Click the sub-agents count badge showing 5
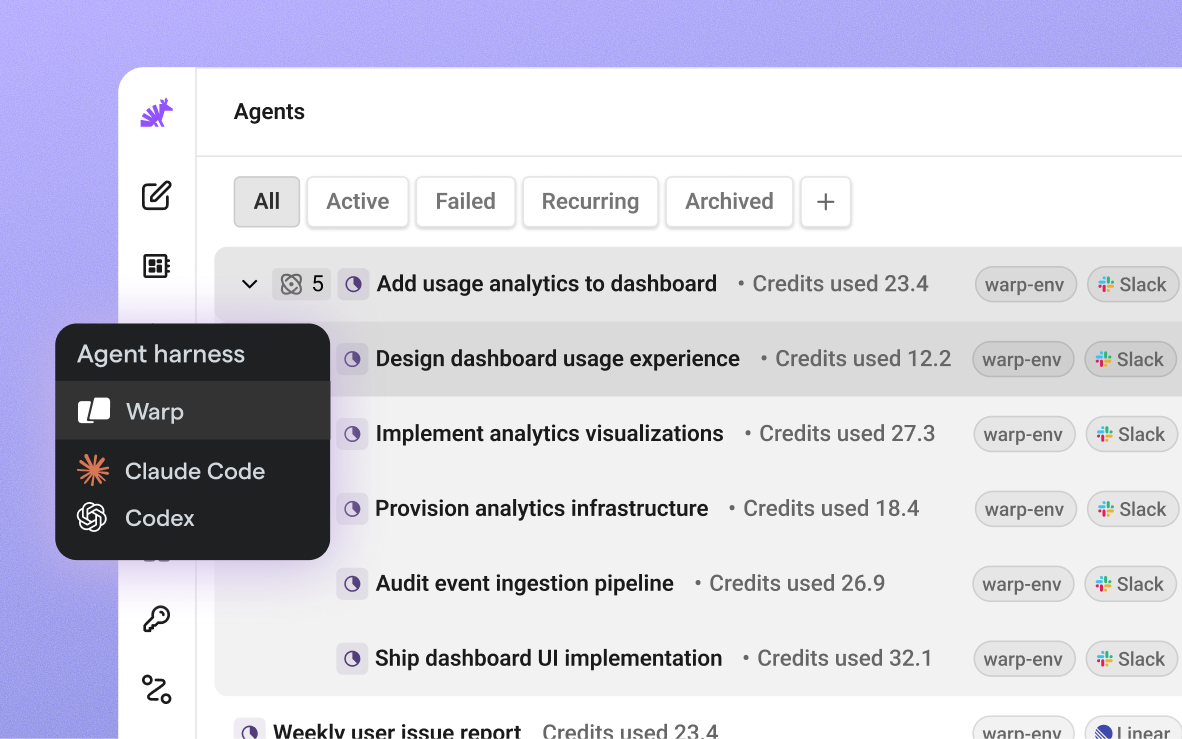 (x=302, y=284)
